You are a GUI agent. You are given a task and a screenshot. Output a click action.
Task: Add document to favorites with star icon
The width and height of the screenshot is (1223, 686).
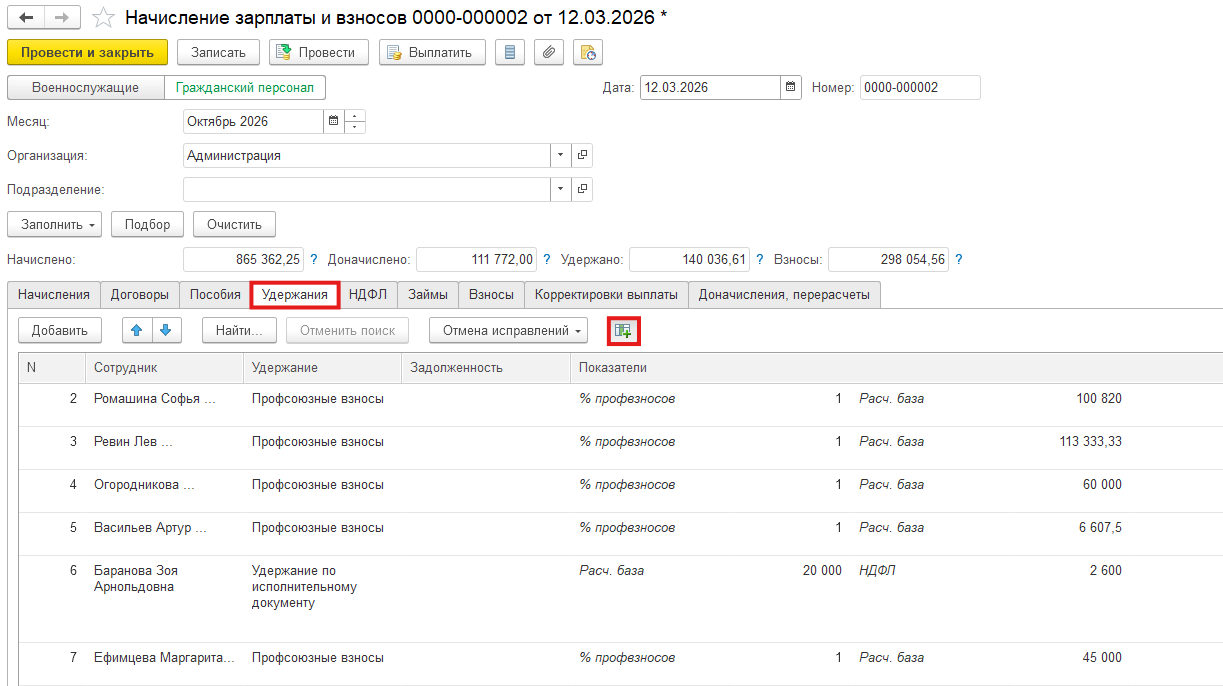[103, 18]
